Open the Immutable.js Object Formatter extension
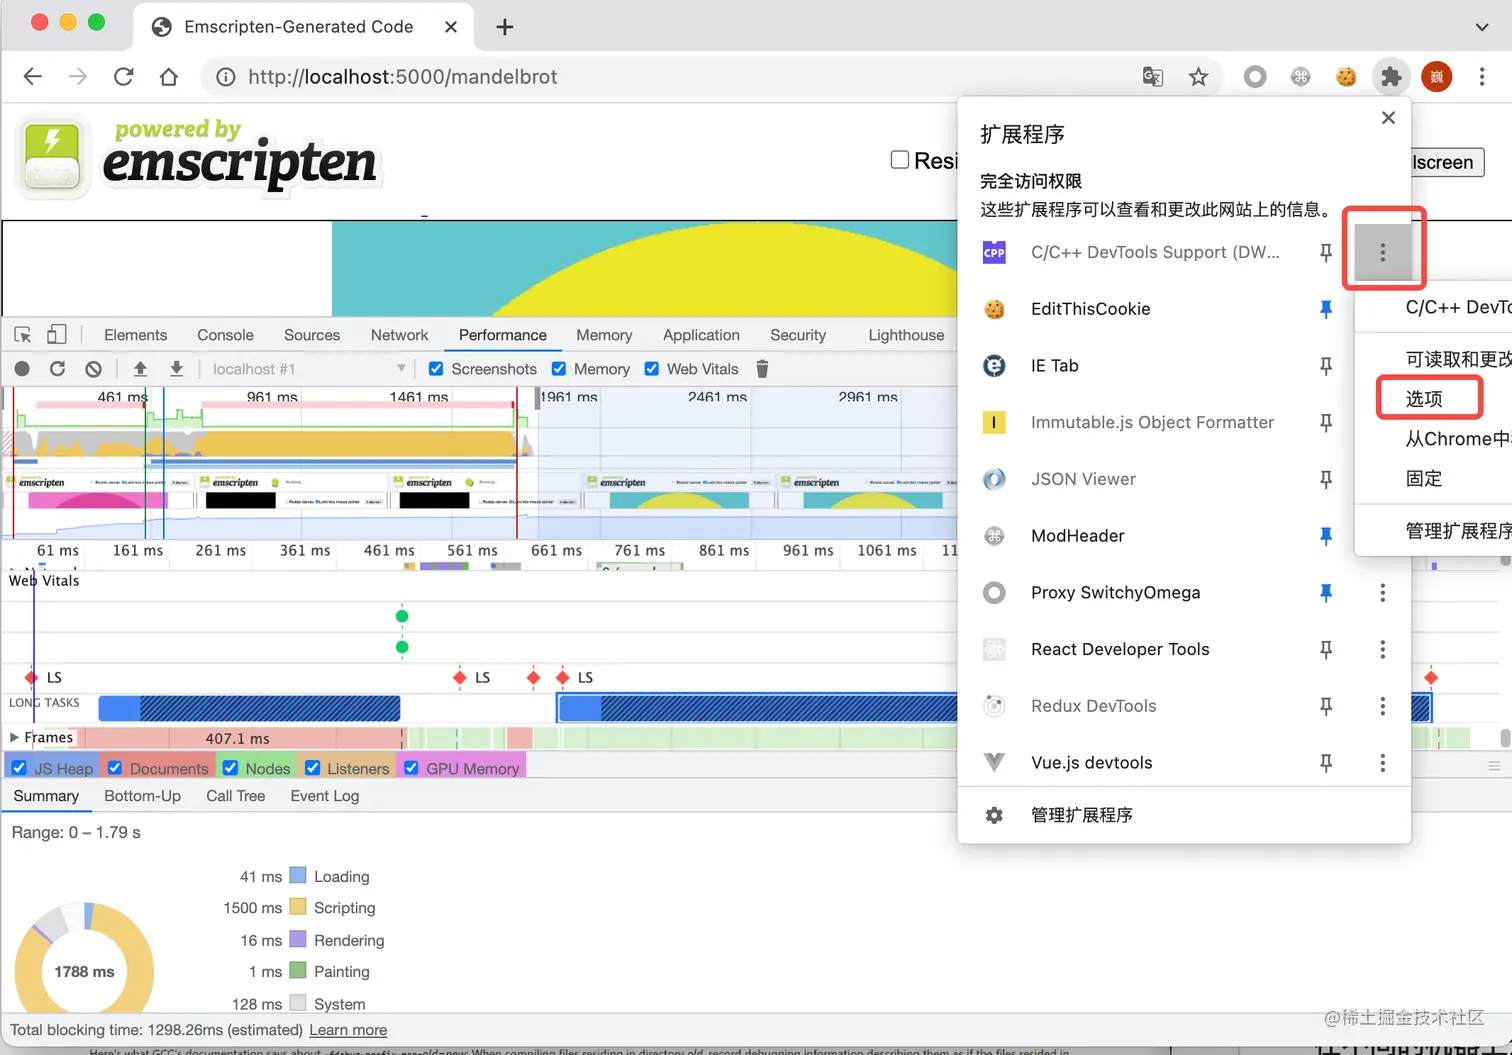The height and width of the screenshot is (1055, 1512). coord(1152,423)
